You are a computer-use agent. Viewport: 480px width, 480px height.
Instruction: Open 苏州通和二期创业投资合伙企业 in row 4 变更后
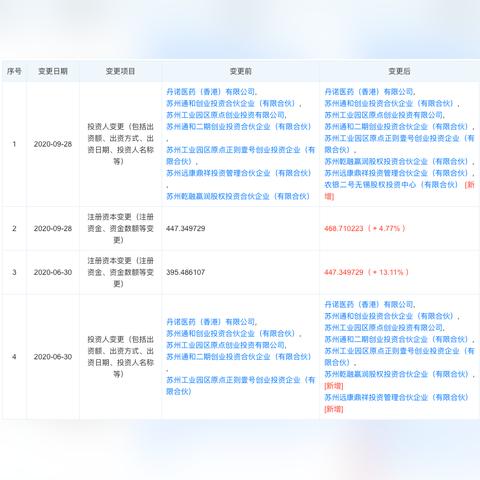coord(396,340)
